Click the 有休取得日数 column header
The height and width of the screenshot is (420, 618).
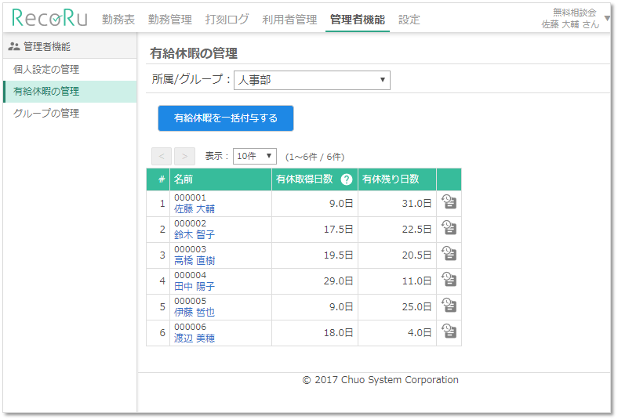(x=315, y=180)
